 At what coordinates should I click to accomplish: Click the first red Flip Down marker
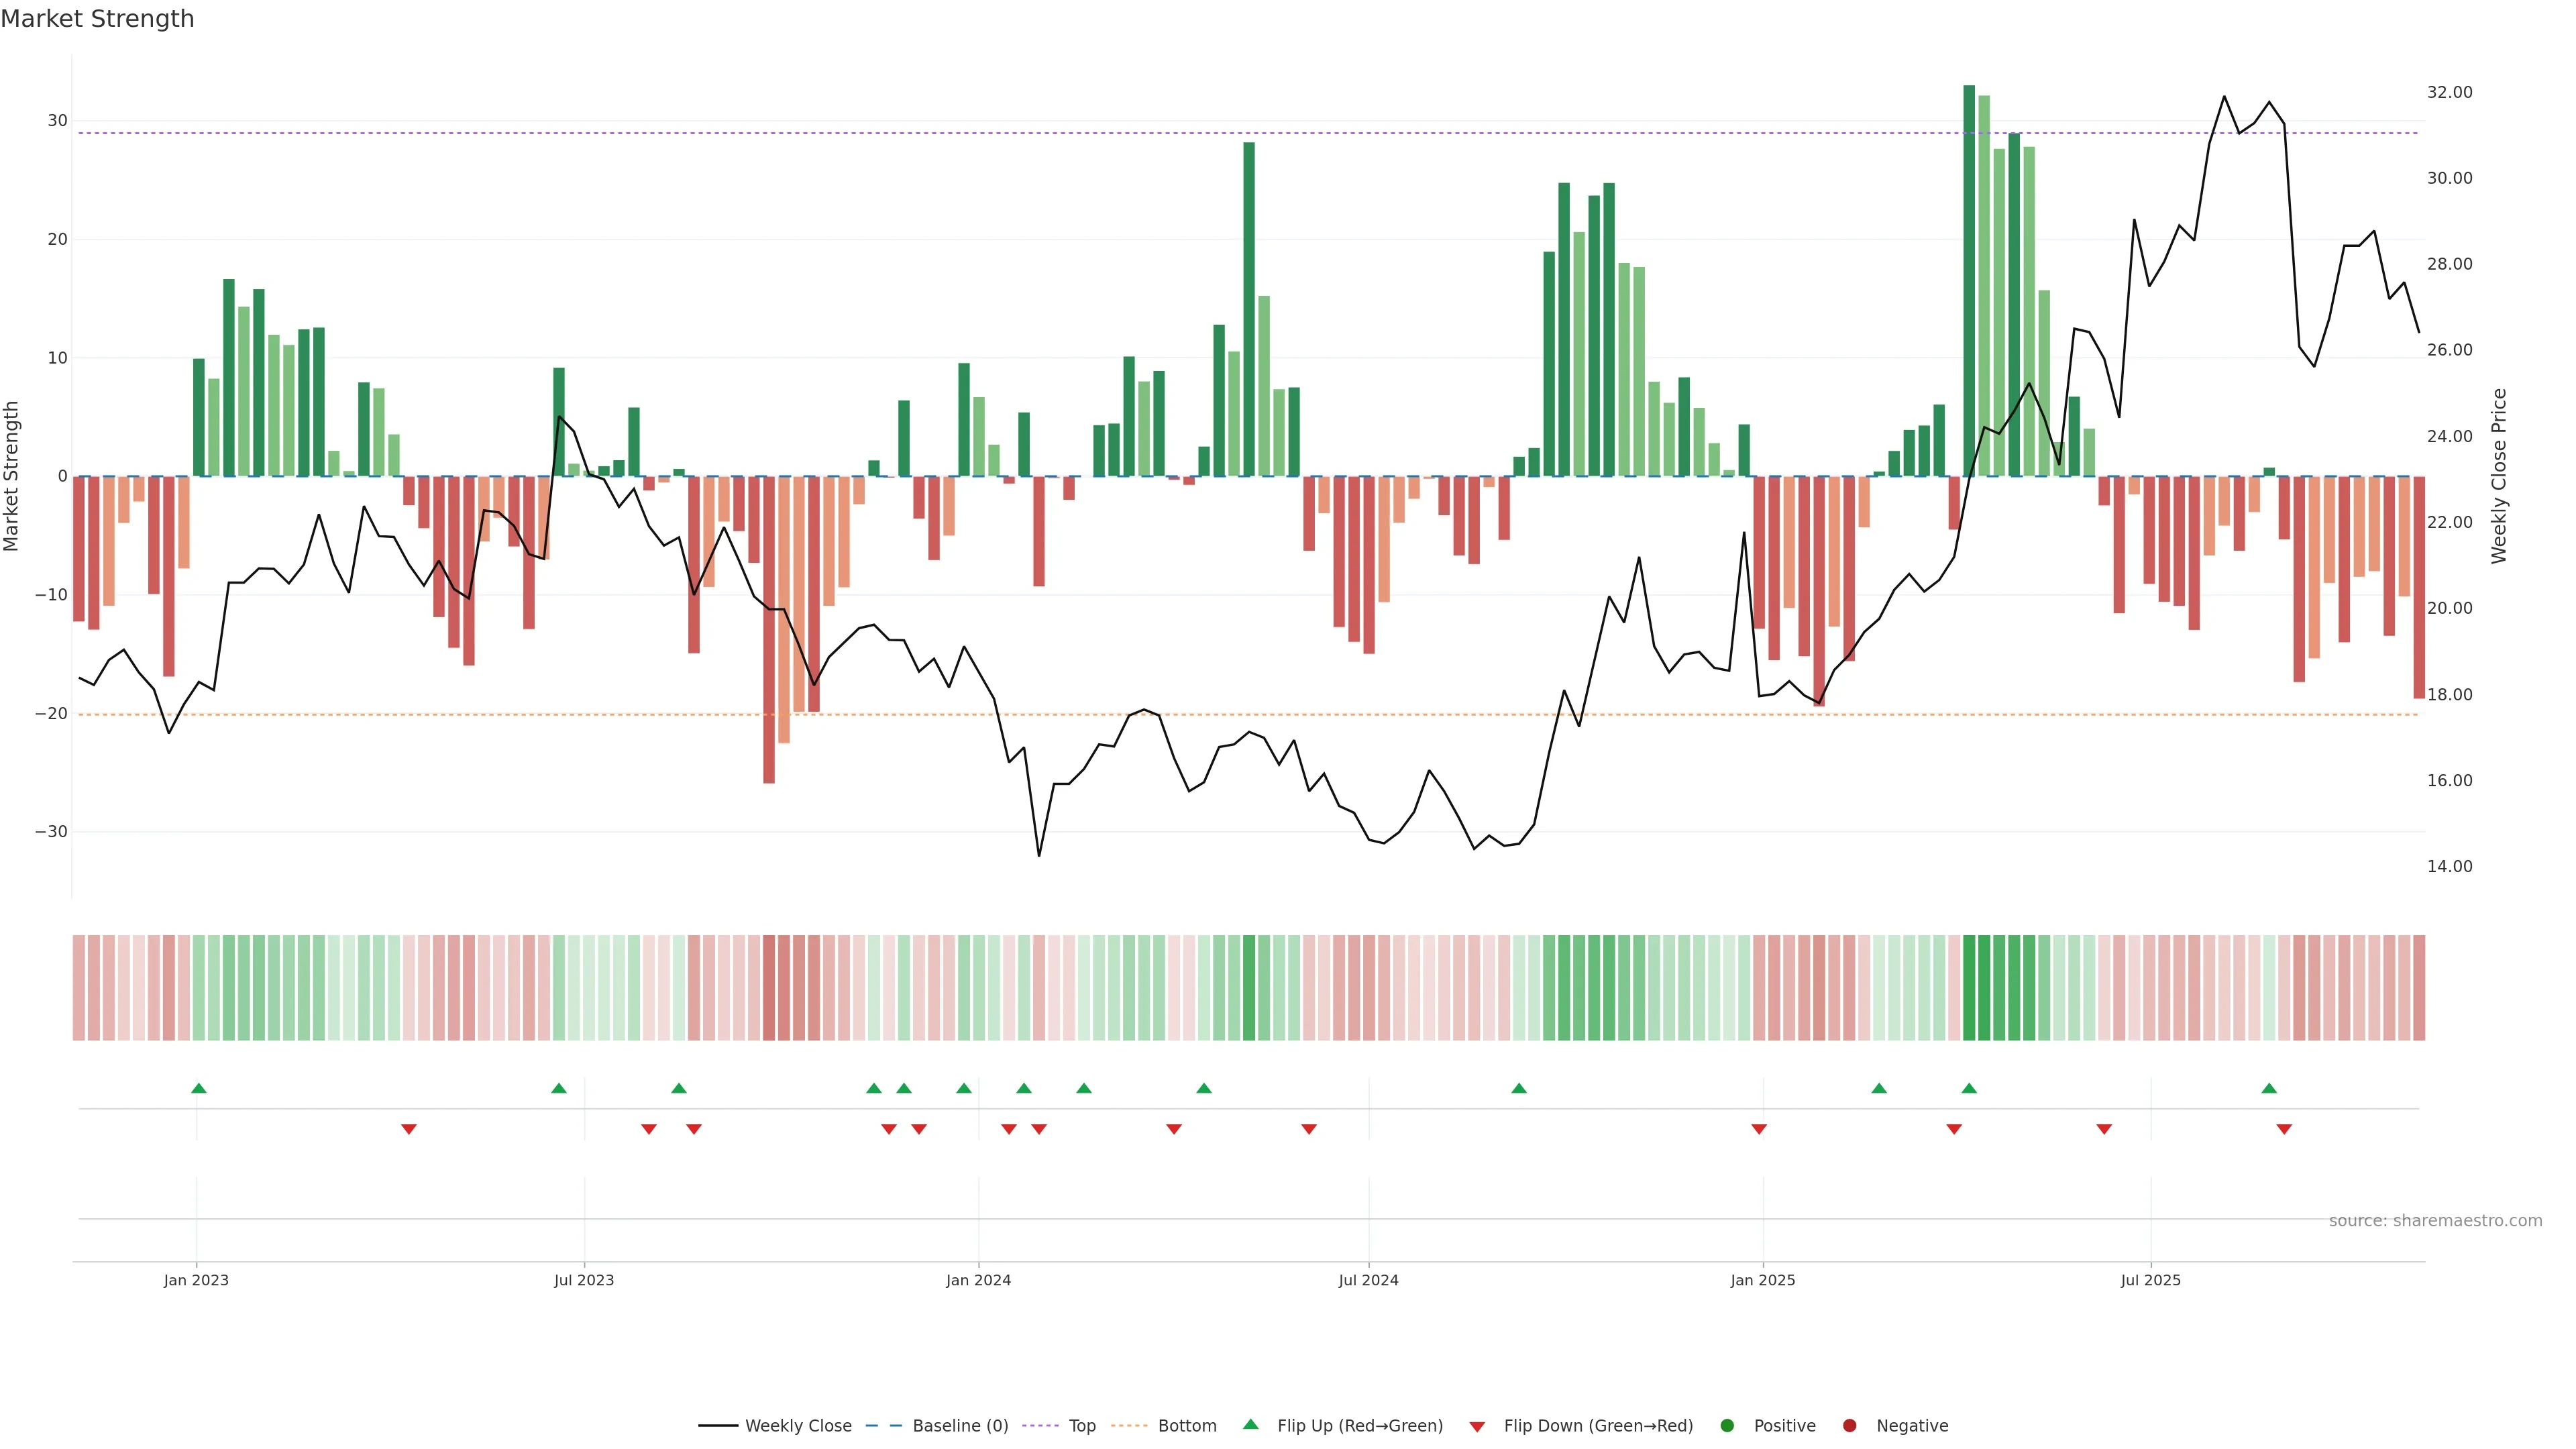tap(408, 1129)
